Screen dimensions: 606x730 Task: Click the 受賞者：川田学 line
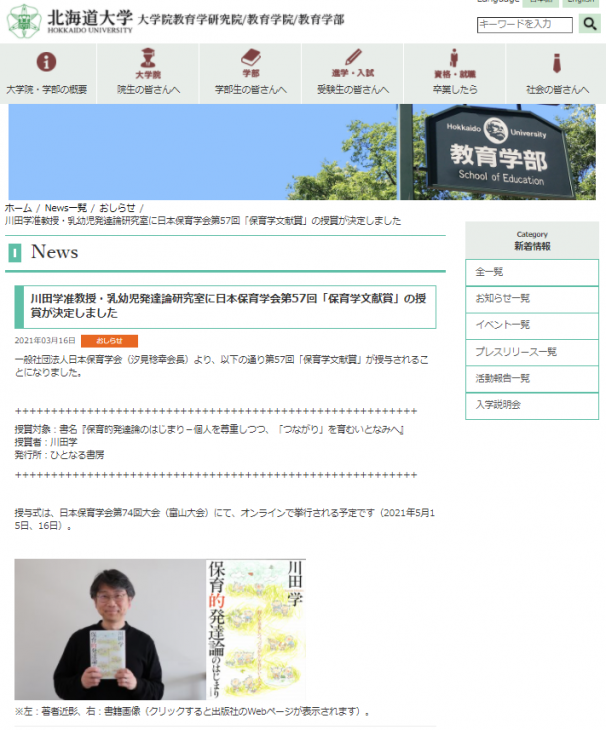[46, 442]
